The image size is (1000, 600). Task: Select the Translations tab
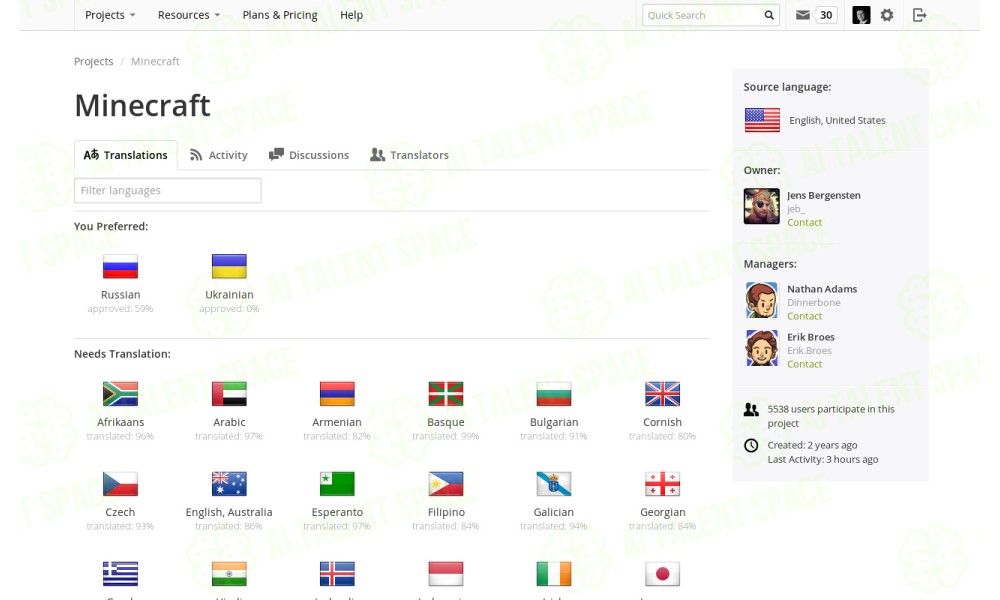(x=126, y=155)
